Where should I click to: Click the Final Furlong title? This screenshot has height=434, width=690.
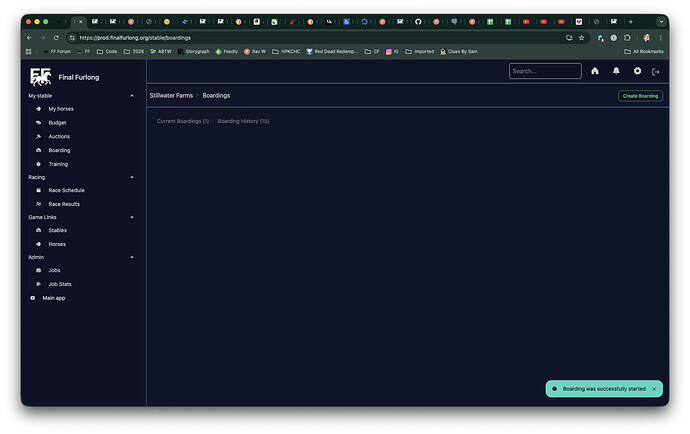point(79,77)
